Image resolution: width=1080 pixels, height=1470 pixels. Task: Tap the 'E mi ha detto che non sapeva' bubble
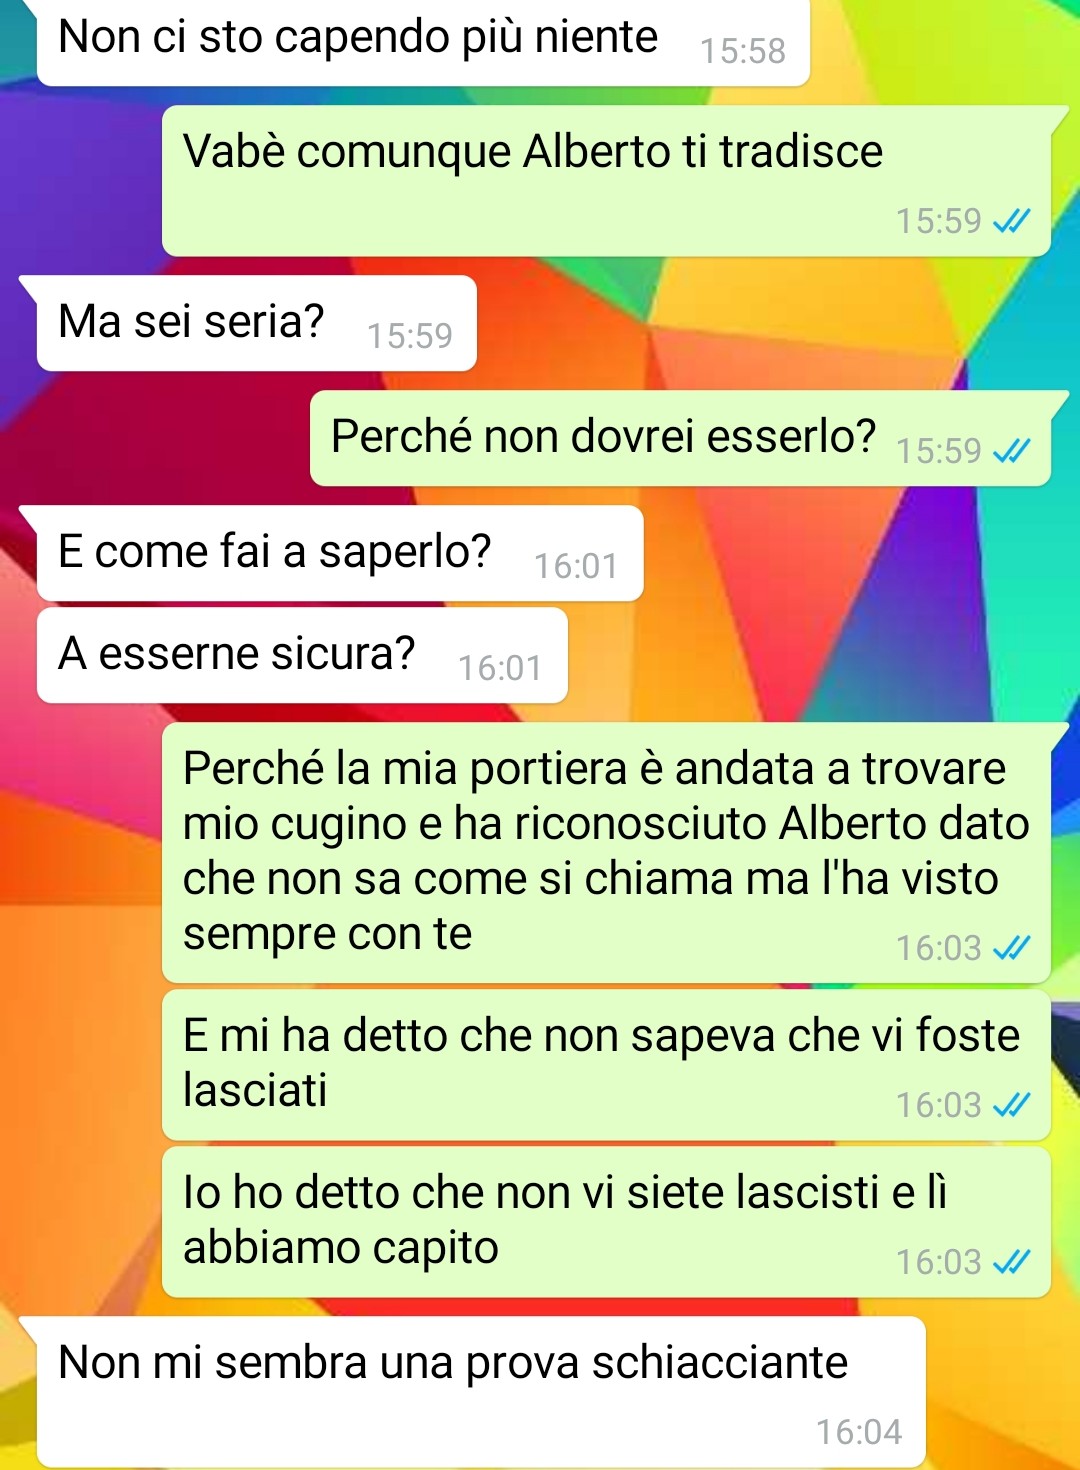tap(606, 1065)
